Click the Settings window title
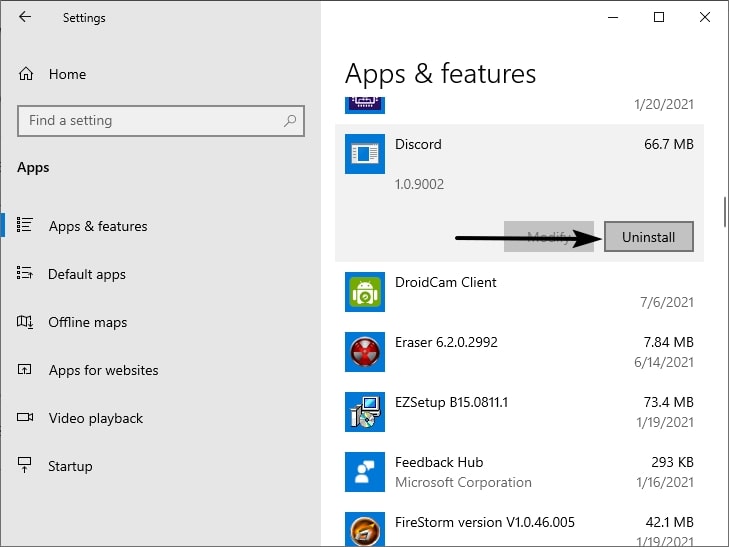Viewport: 729px width, 547px height. [84, 18]
